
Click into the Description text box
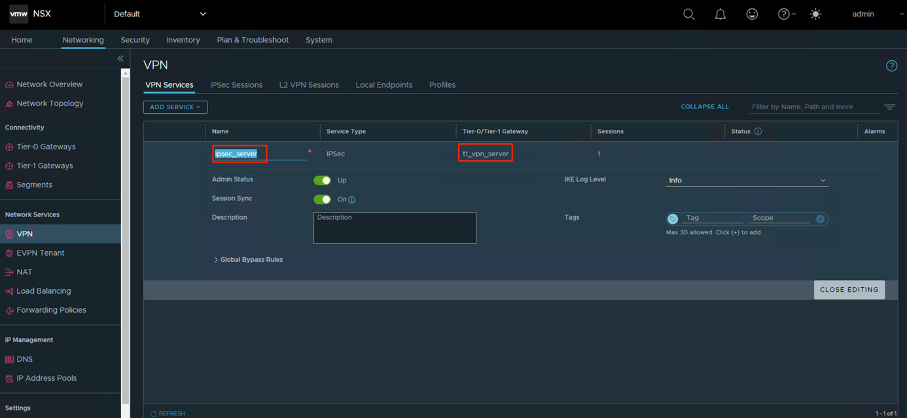394,228
